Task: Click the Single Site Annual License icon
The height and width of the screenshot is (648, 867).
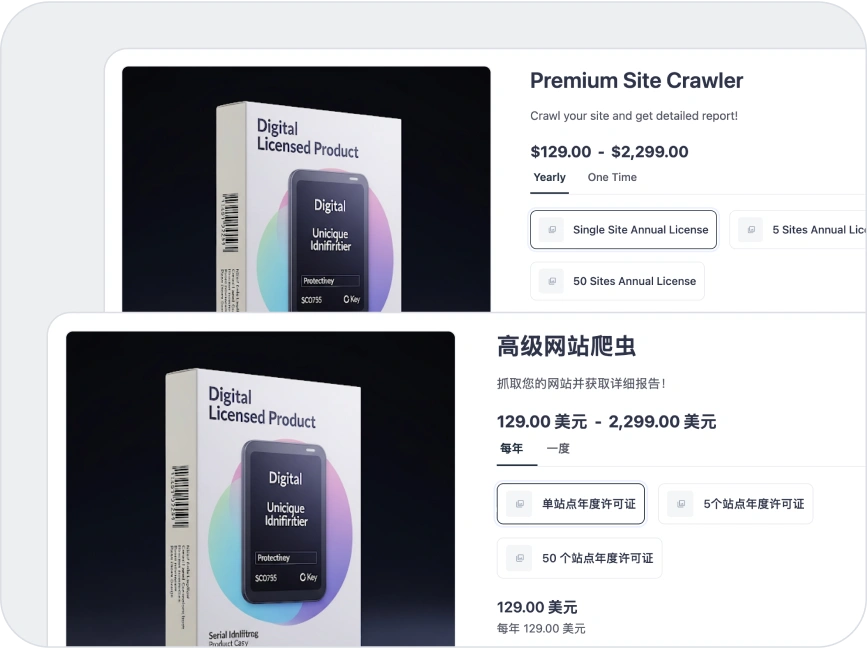Action: coord(552,229)
